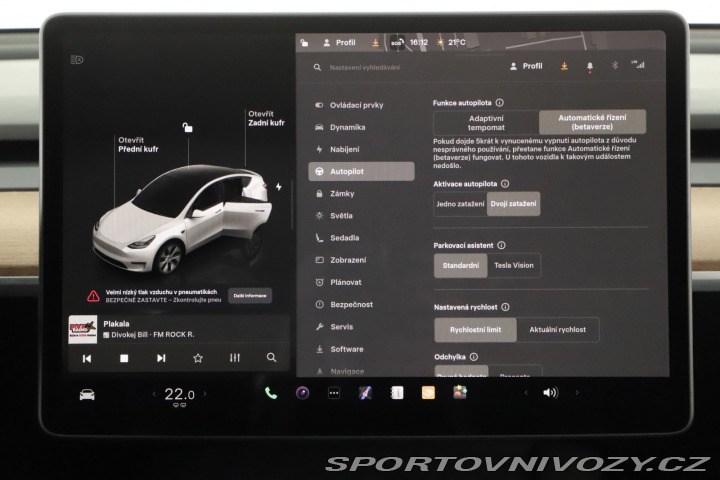Image resolution: width=720 pixels, height=480 pixels.
Task: Open Profil in the top status bar
Action: click(x=340, y=43)
